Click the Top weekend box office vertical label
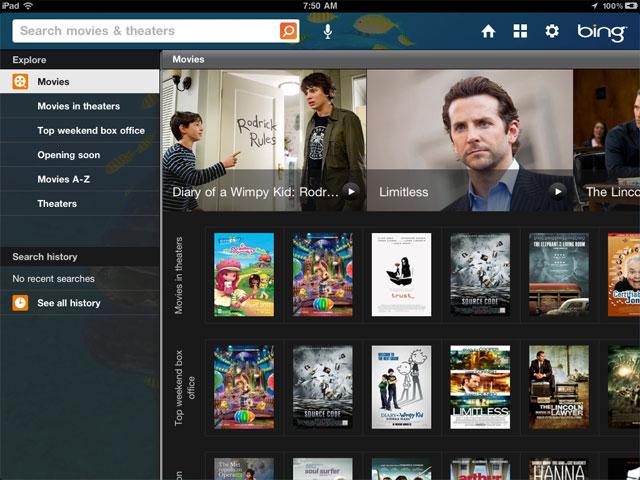The width and height of the screenshot is (640, 480). pos(184,388)
